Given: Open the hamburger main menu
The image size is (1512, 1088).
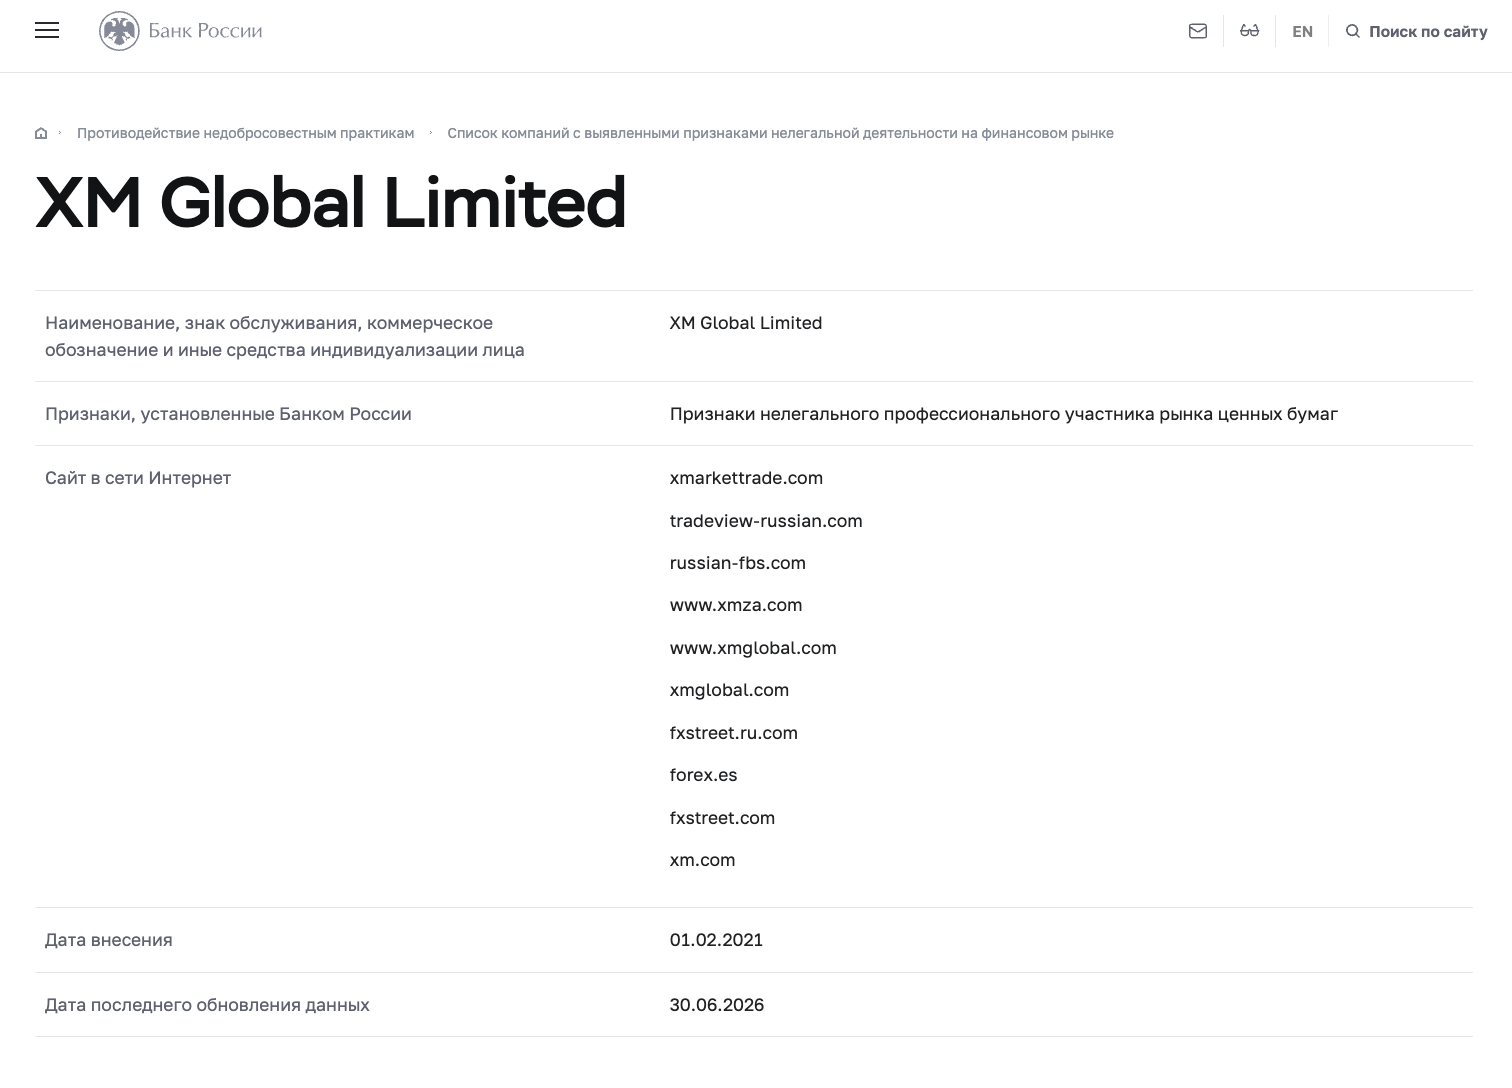Looking at the screenshot, I should point(47,31).
